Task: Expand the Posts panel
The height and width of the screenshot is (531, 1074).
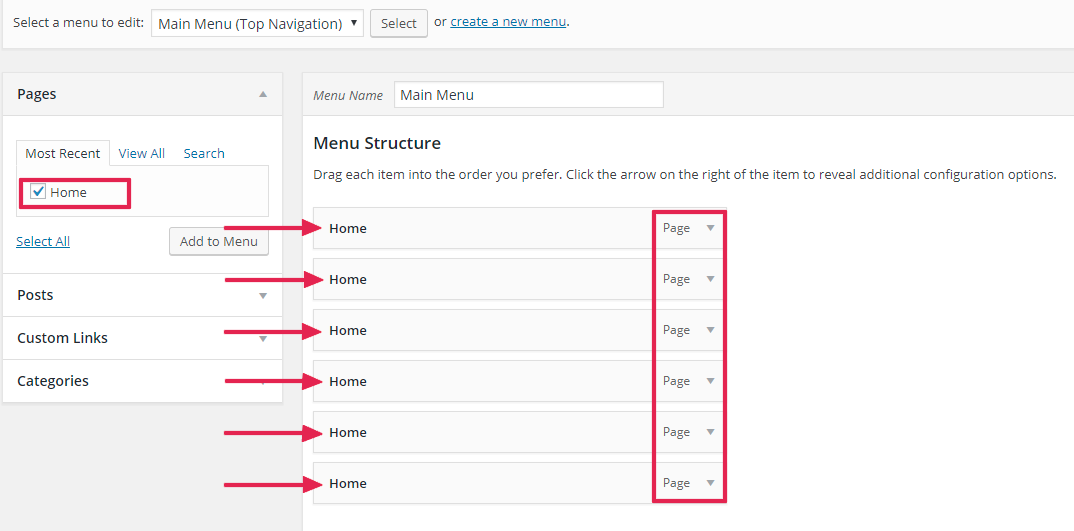Action: (x=263, y=296)
